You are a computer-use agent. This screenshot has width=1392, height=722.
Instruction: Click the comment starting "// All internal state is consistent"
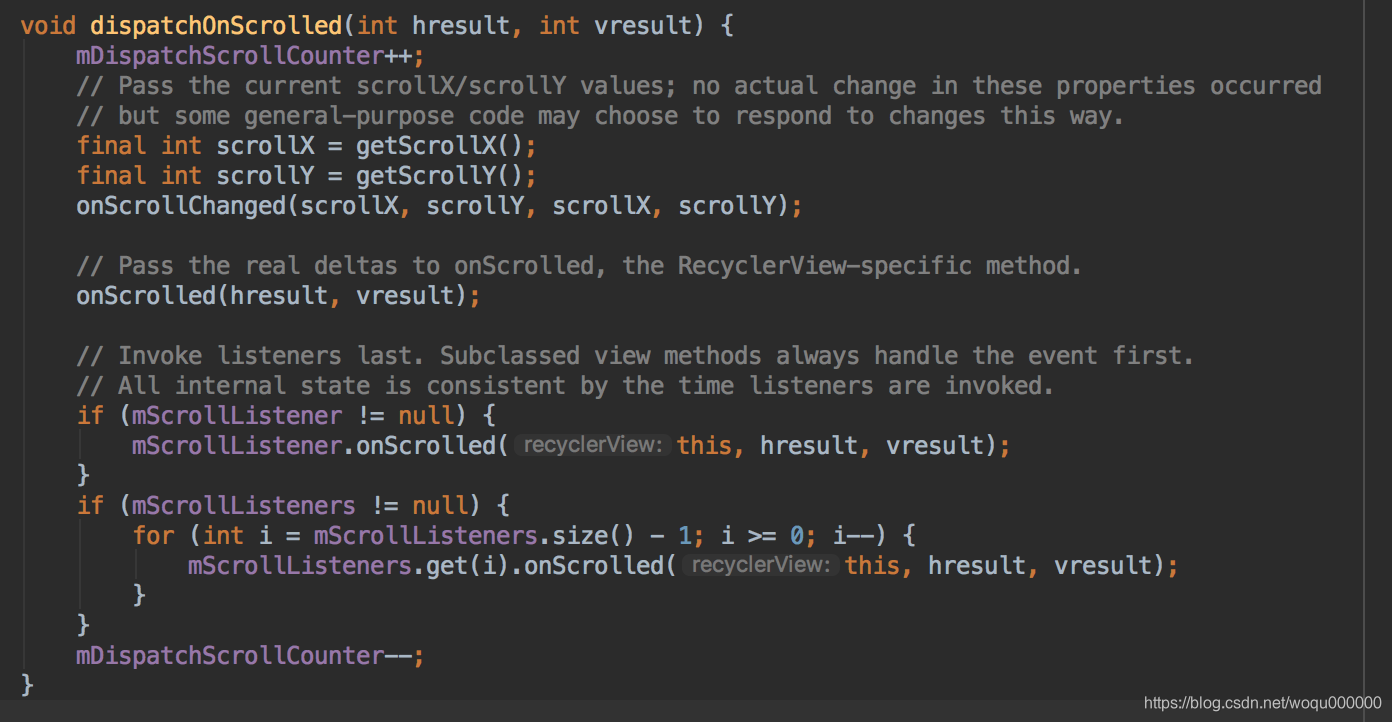click(x=565, y=385)
